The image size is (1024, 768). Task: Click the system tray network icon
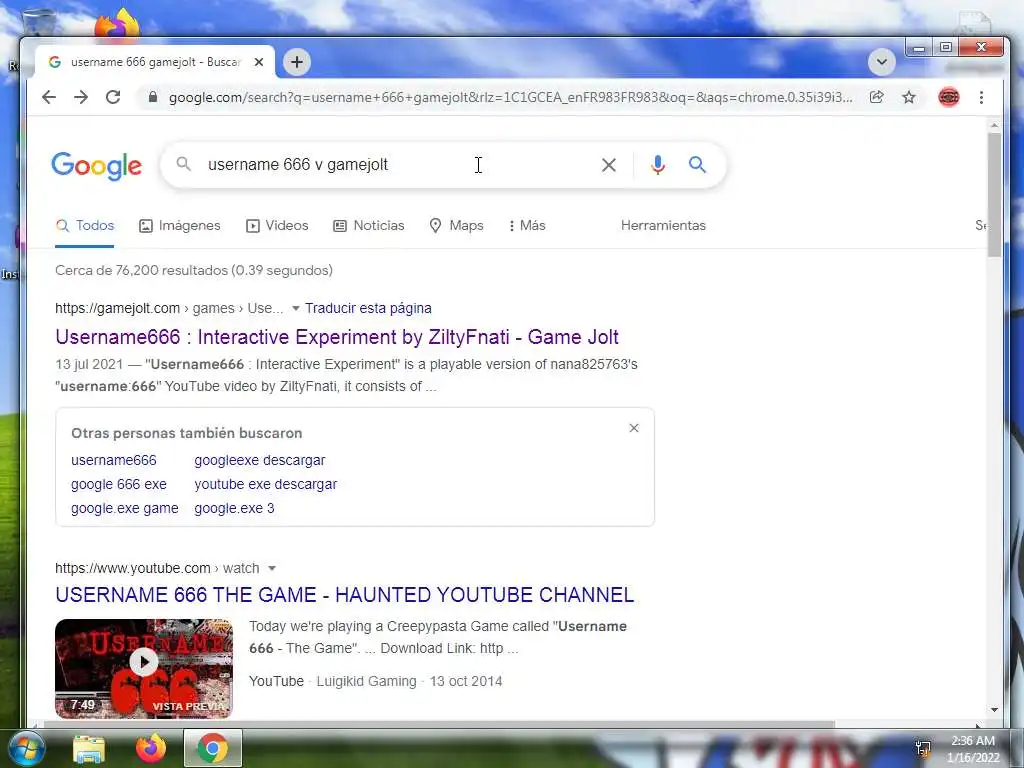923,749
